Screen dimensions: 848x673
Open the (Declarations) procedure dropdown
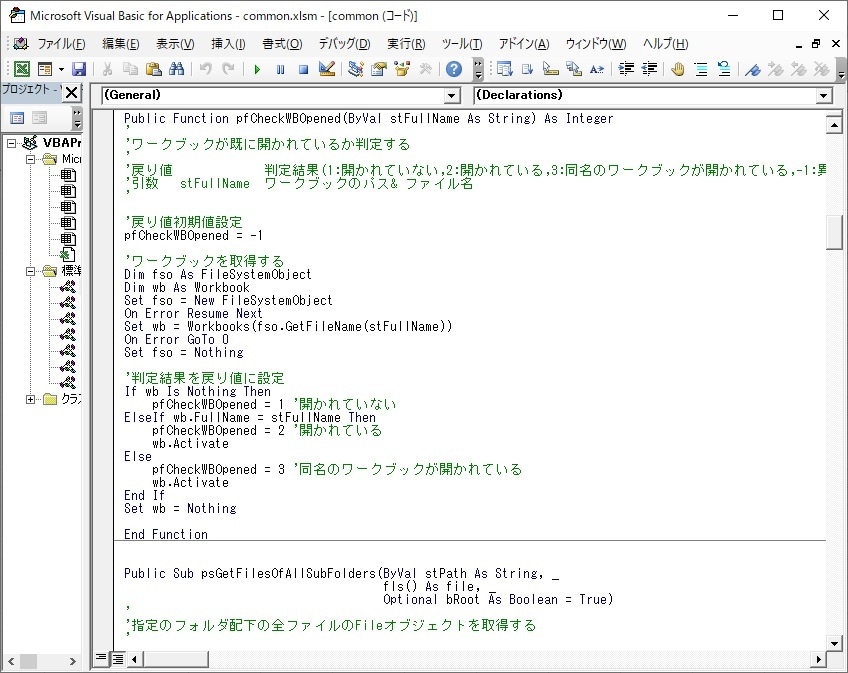(x=823, y=96)
